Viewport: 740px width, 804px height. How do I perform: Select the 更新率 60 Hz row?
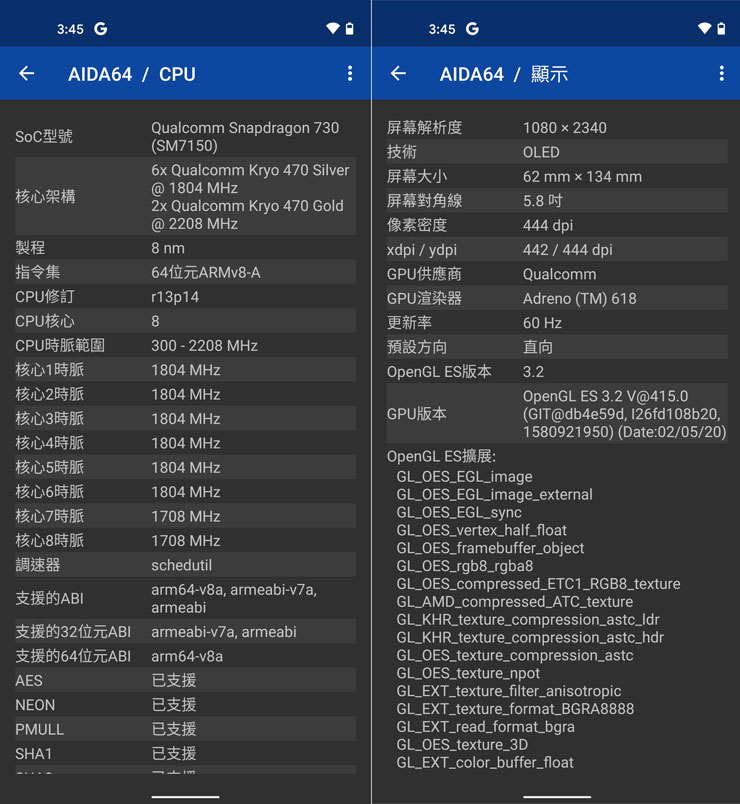(x=557, y=323)
